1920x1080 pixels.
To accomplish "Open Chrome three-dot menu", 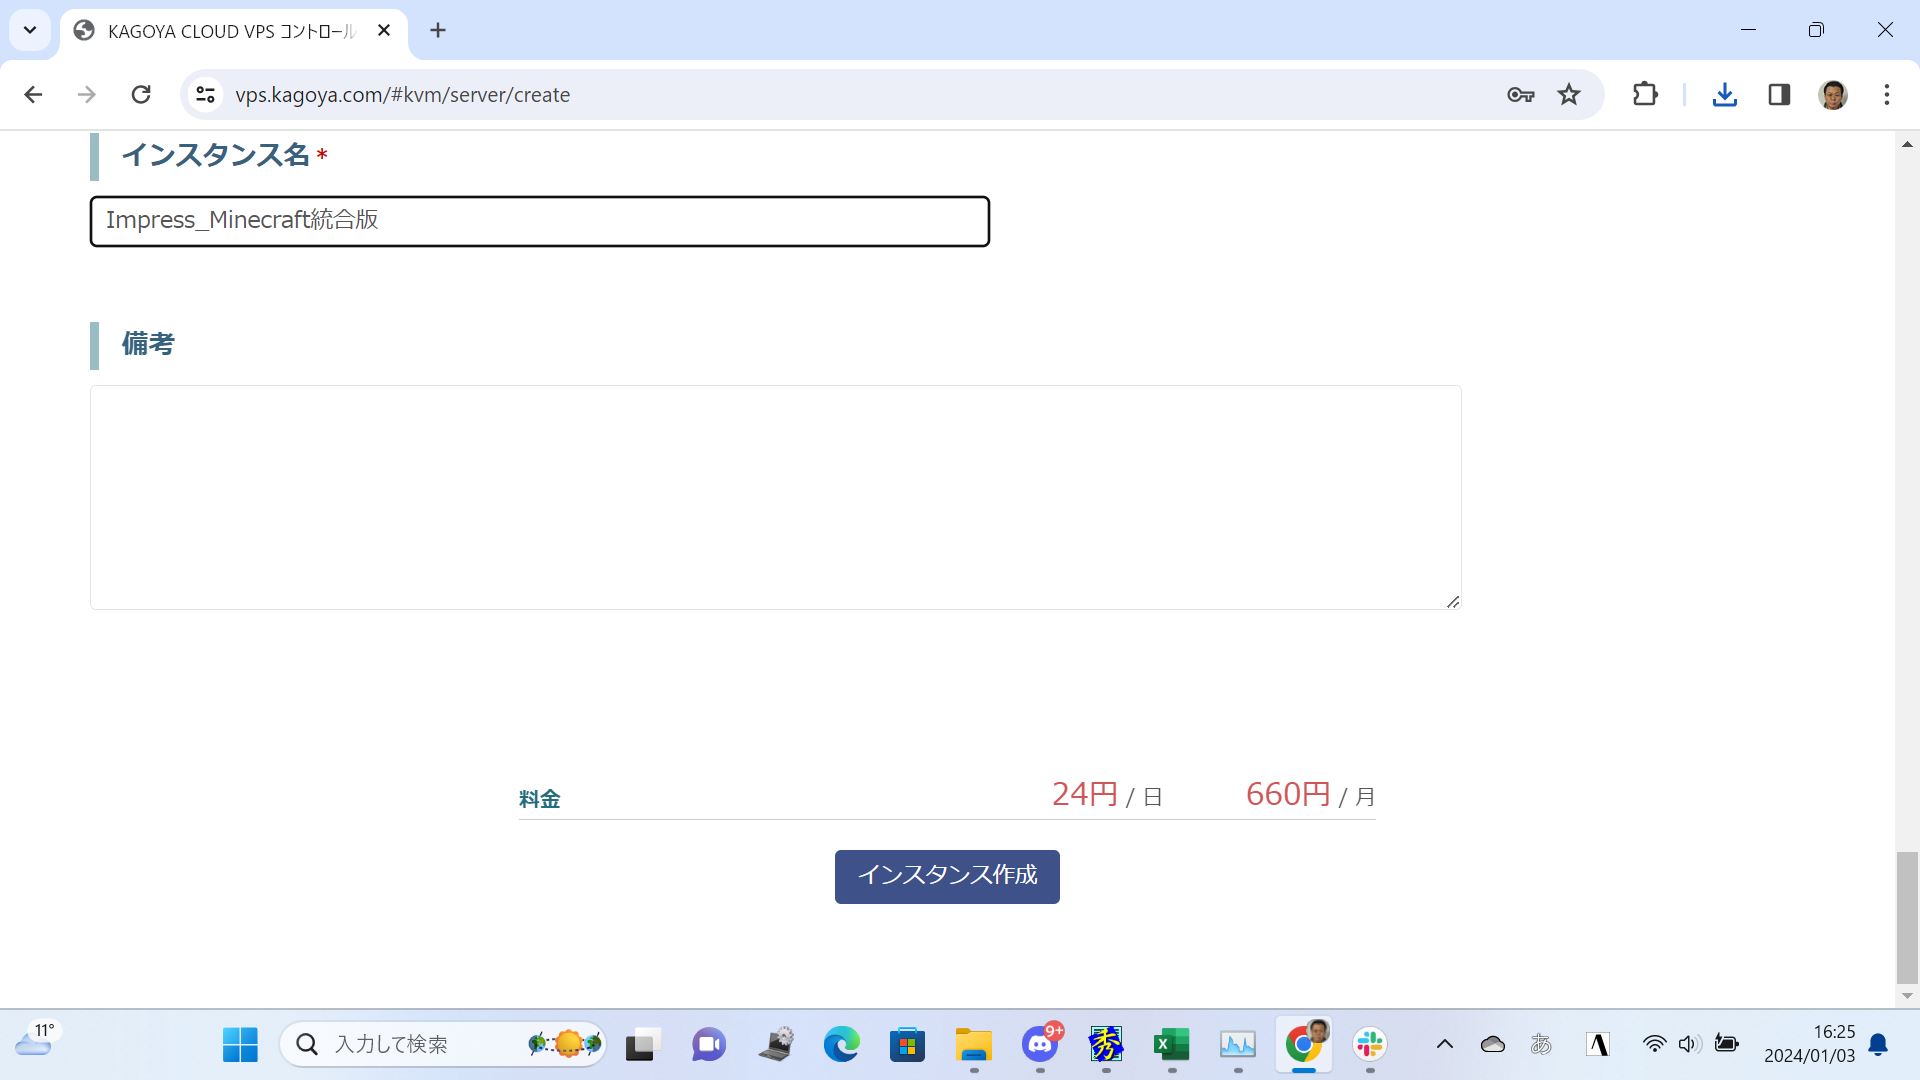I will (x=1887, y=94).
